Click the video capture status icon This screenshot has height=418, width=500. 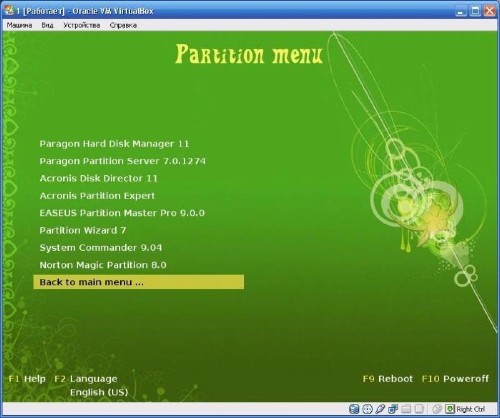pos(419,409)
